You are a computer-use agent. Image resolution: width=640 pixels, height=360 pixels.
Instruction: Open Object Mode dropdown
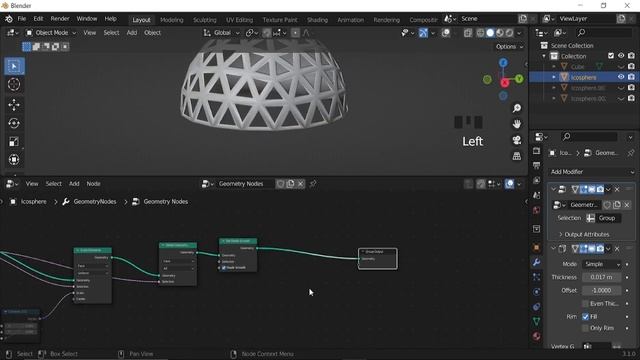(51, 33)
